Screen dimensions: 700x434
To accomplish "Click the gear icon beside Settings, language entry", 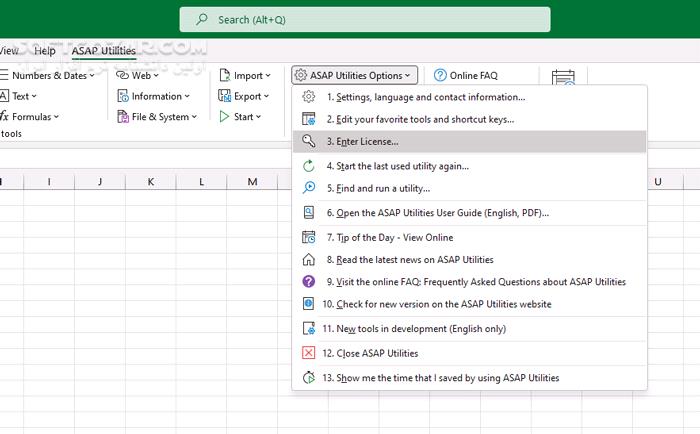I will click(308, 97).
